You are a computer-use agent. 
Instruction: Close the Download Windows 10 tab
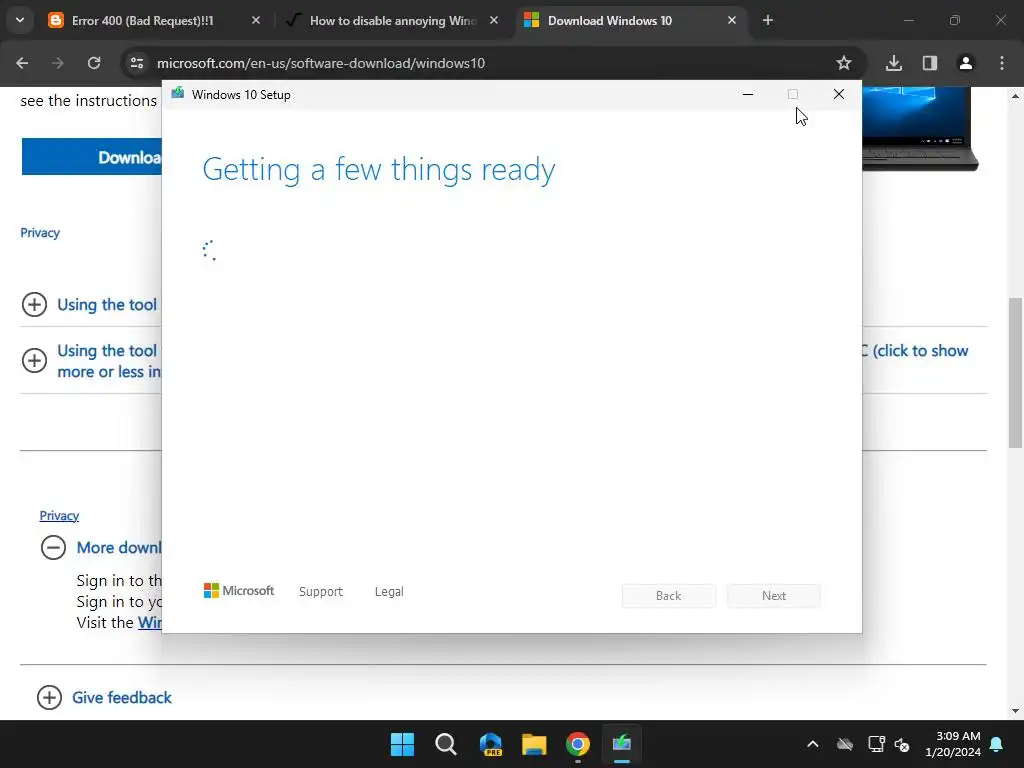[731, 20]
